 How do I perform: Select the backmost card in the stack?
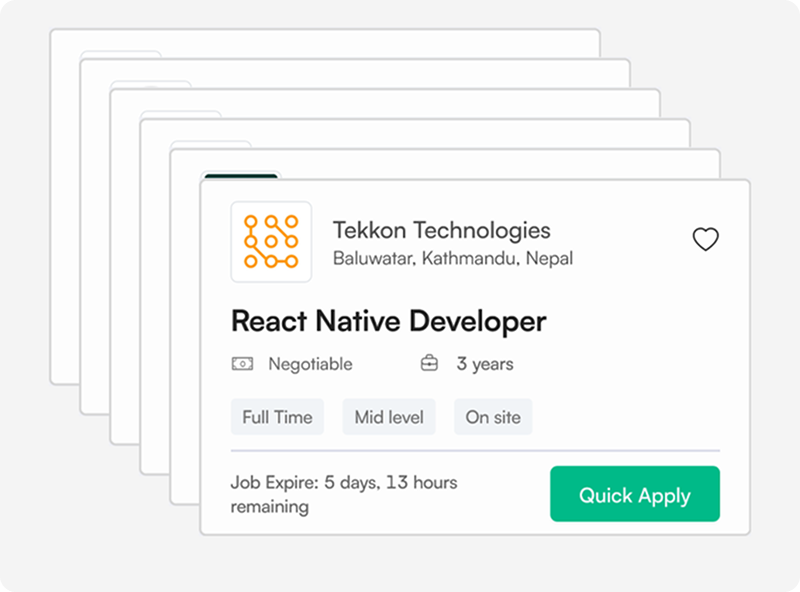coord(64,200)
